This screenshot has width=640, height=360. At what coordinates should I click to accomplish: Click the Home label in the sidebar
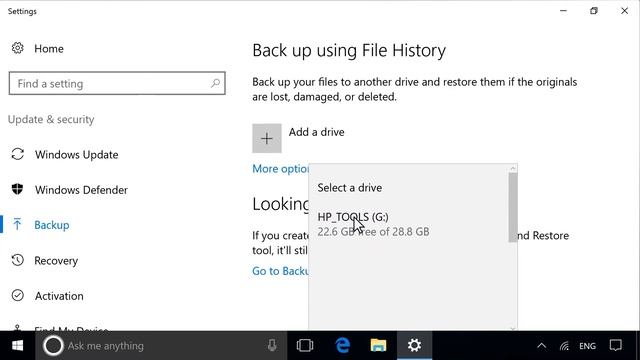pyautogui.click(x=49, y=49)
